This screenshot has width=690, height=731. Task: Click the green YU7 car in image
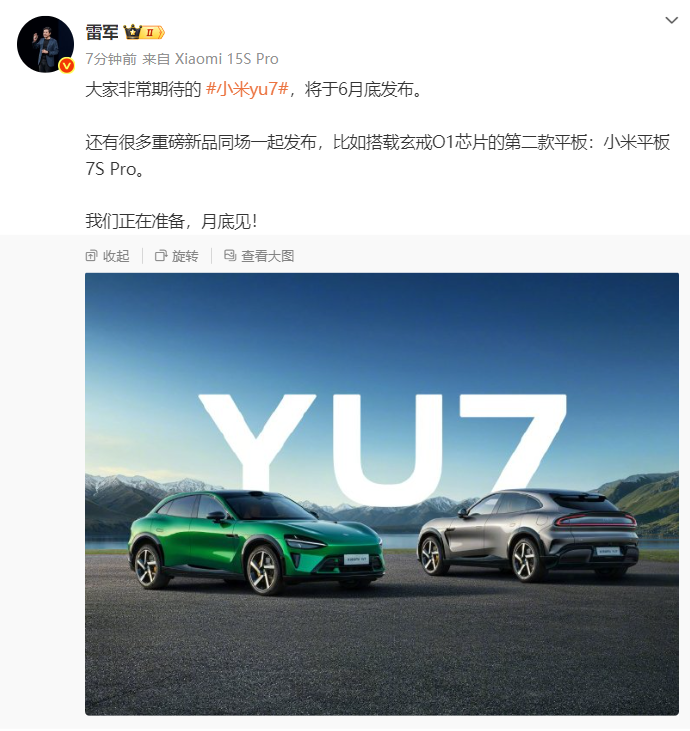click(255, 542)
